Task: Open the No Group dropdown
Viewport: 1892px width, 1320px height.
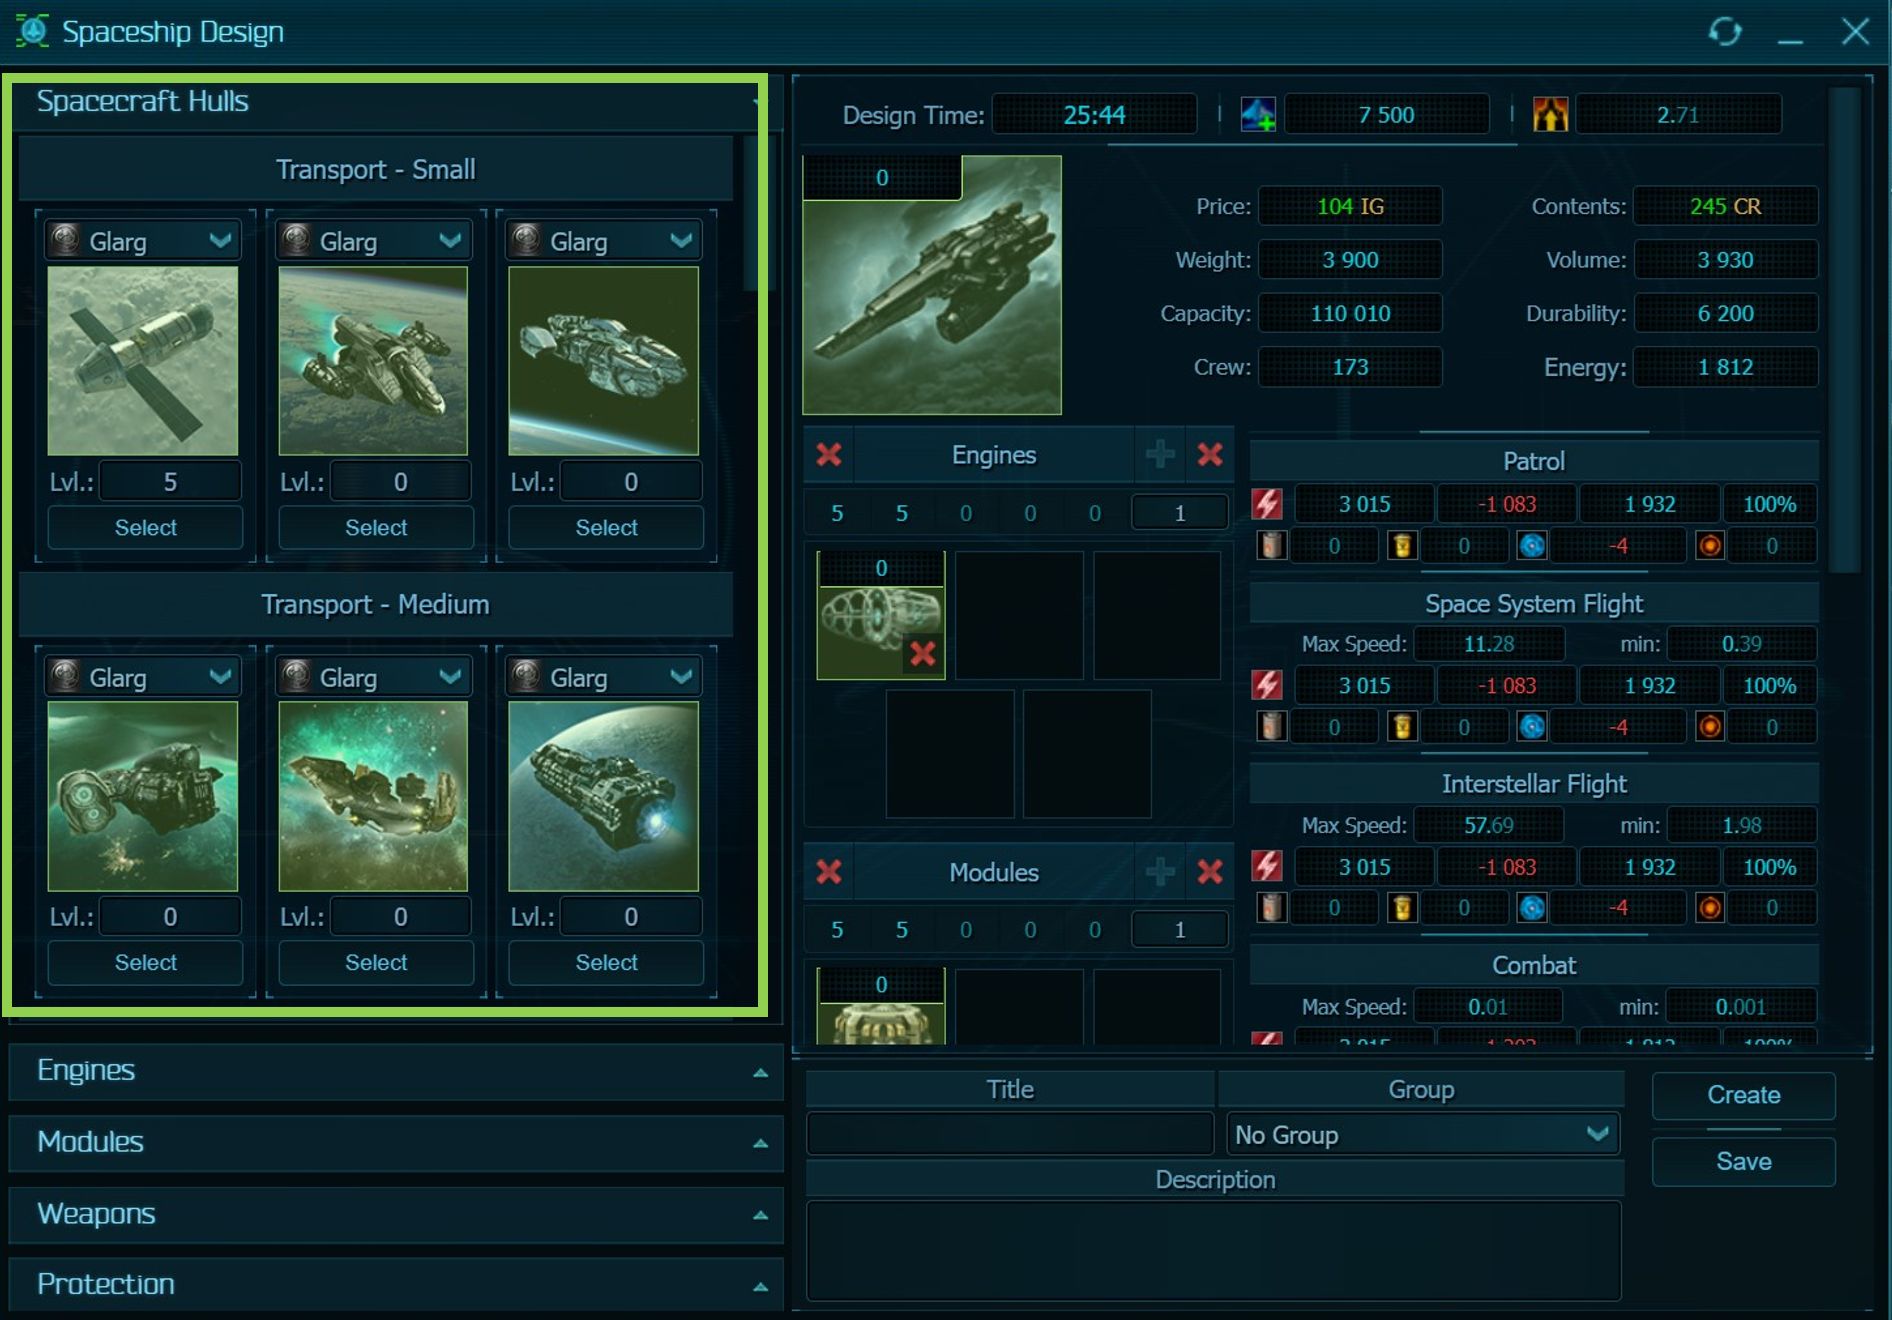Action: [1422, 1135]
